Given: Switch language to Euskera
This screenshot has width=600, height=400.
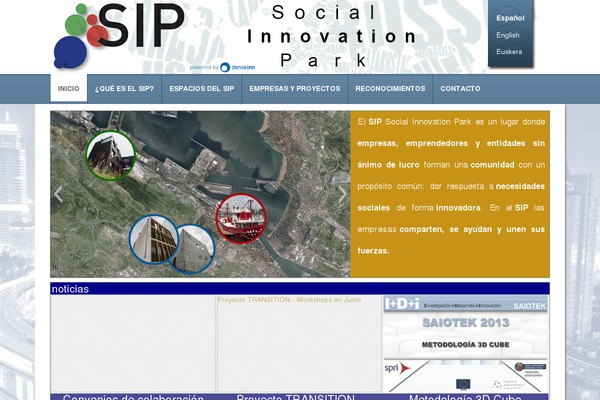Looking at the screenshot, I should point(509,52).
